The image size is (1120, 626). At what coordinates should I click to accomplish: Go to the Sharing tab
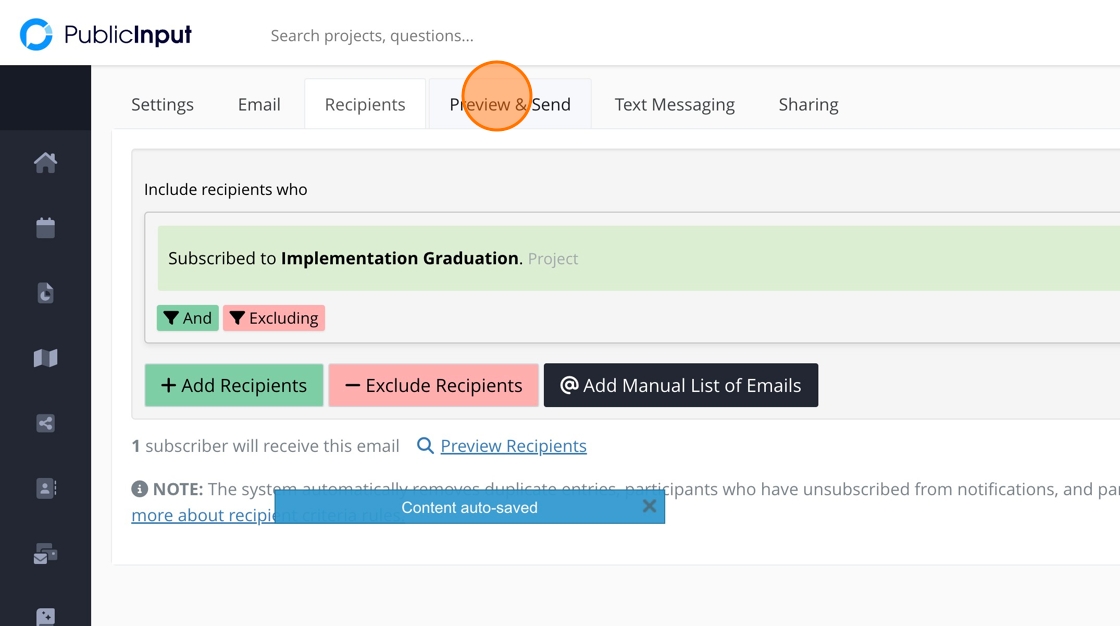808,104
